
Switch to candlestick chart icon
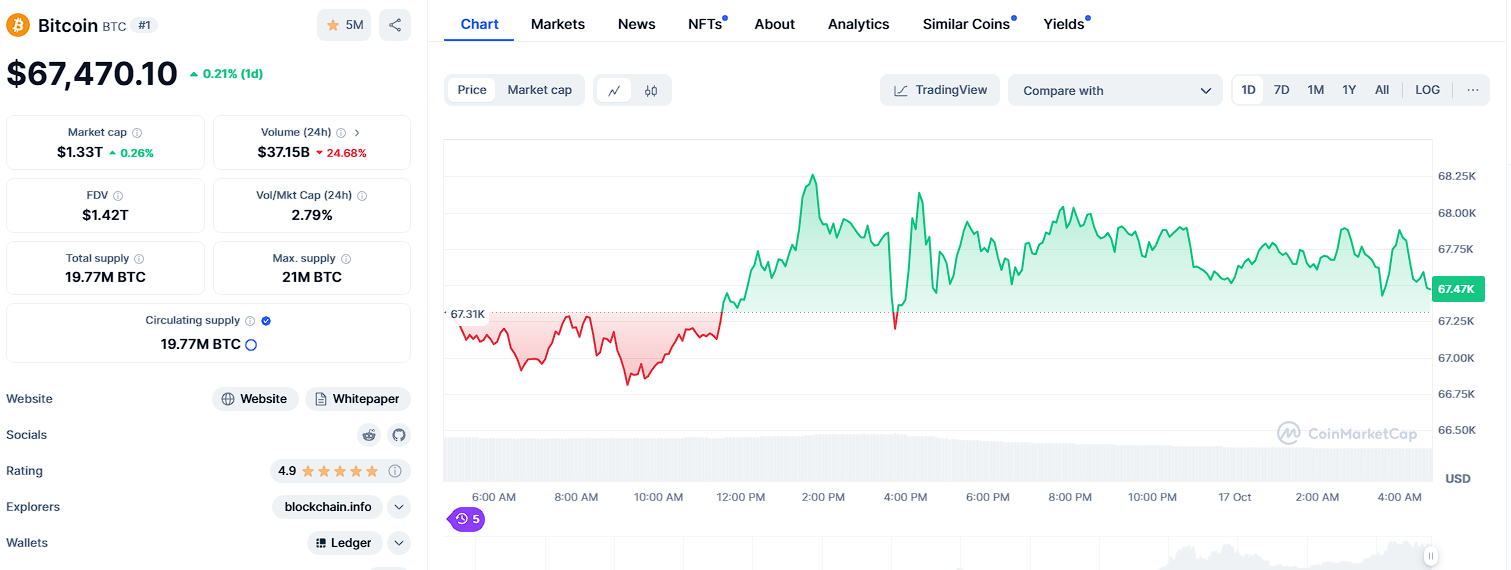[651, 90]
